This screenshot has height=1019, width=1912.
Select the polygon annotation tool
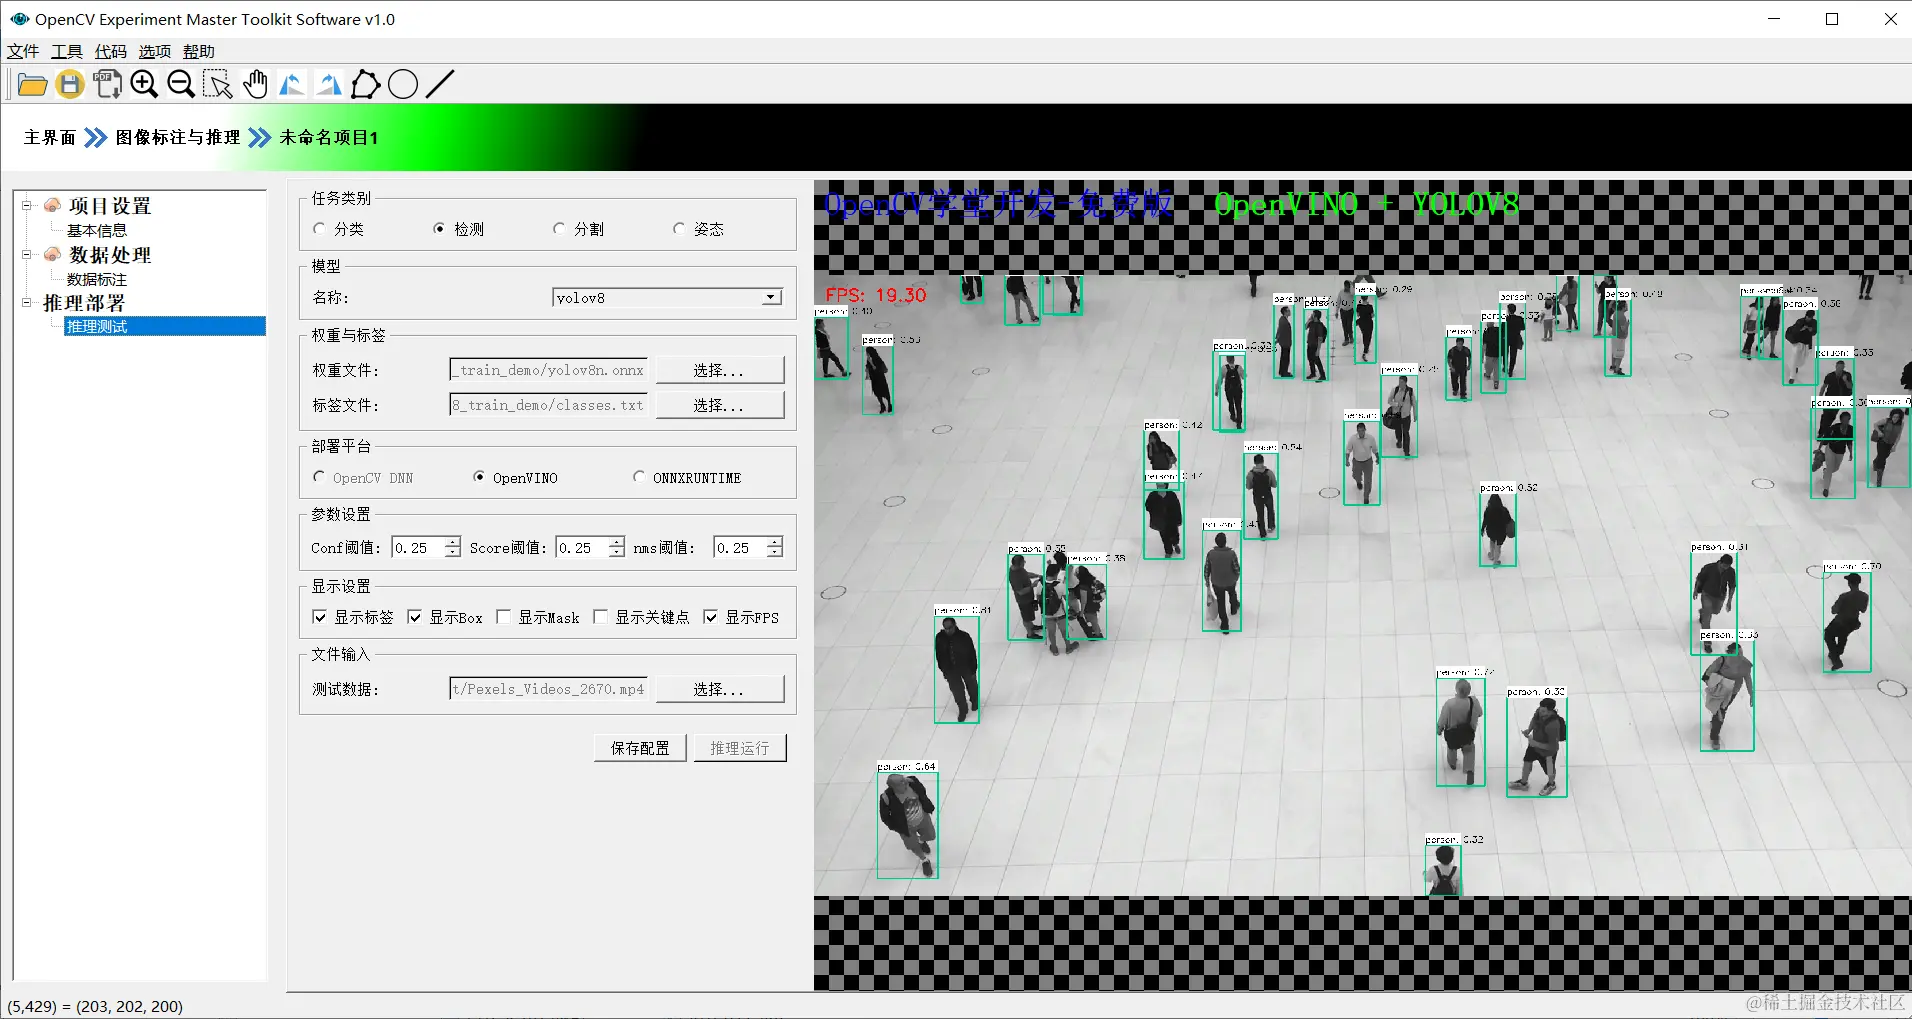[366, 85]
